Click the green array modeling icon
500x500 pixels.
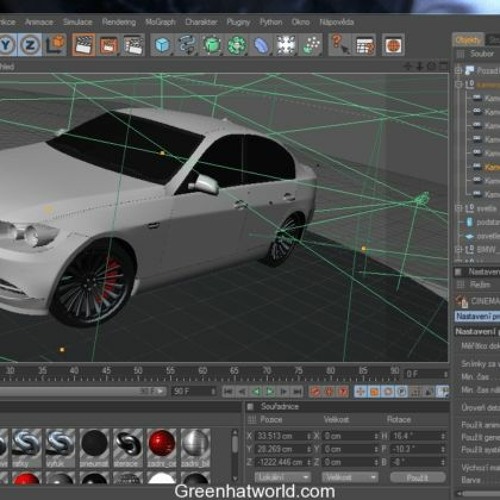point(236,45)
